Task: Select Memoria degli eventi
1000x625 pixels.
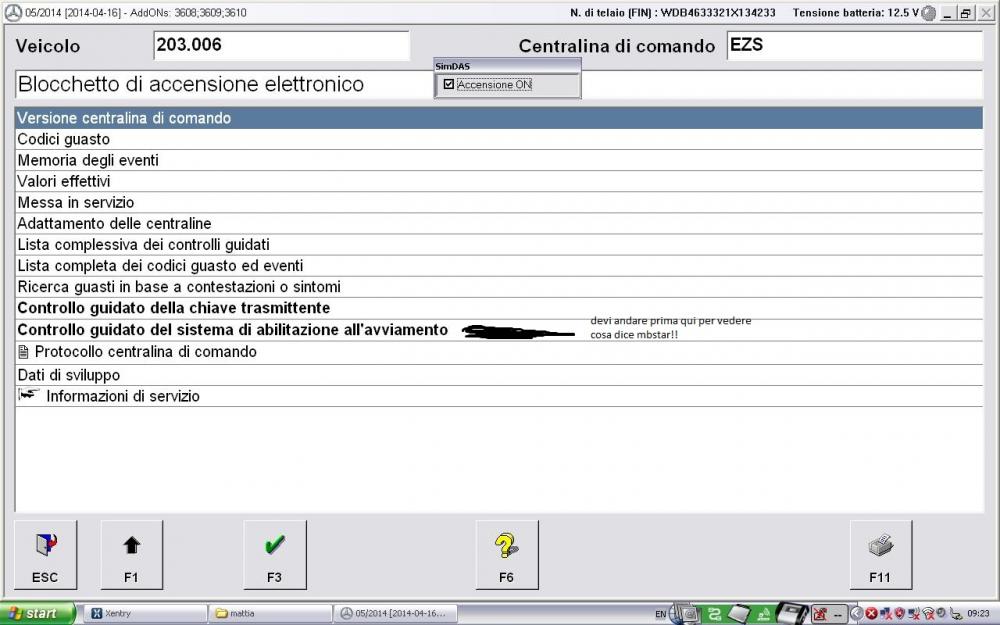Action: (x=88, y=160)
